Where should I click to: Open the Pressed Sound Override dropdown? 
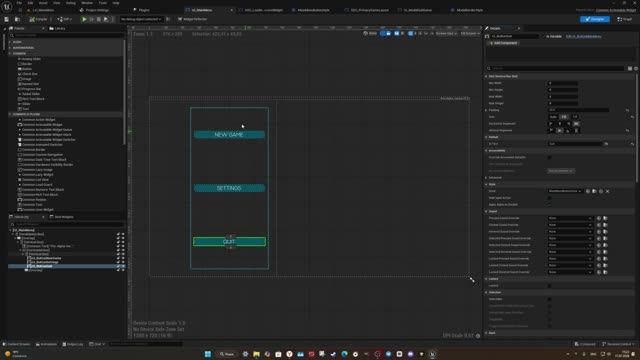[x=570, y=218]
